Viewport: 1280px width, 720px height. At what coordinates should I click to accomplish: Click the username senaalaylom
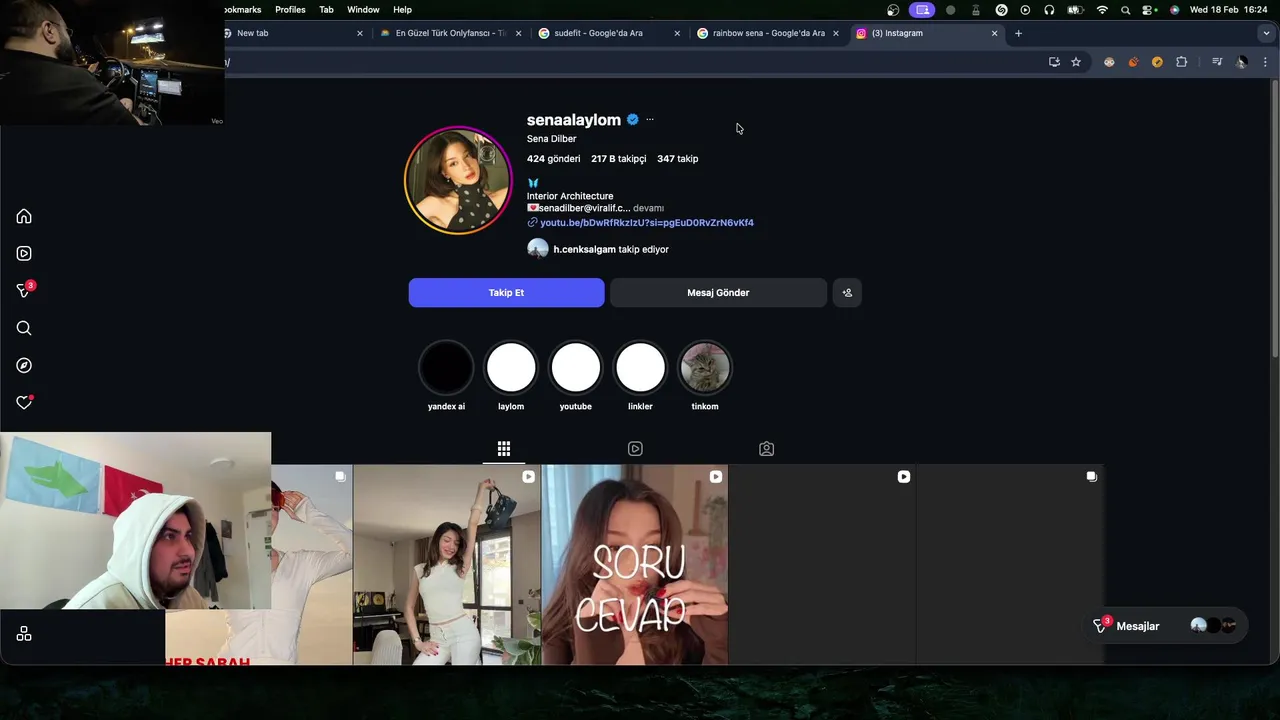click(574, 120)
